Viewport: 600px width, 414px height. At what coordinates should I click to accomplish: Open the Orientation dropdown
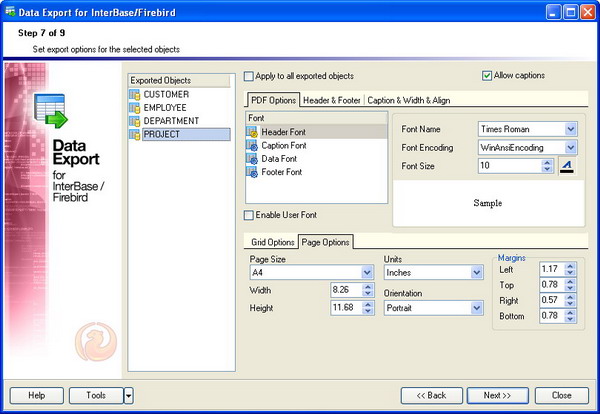click(476, 308)
